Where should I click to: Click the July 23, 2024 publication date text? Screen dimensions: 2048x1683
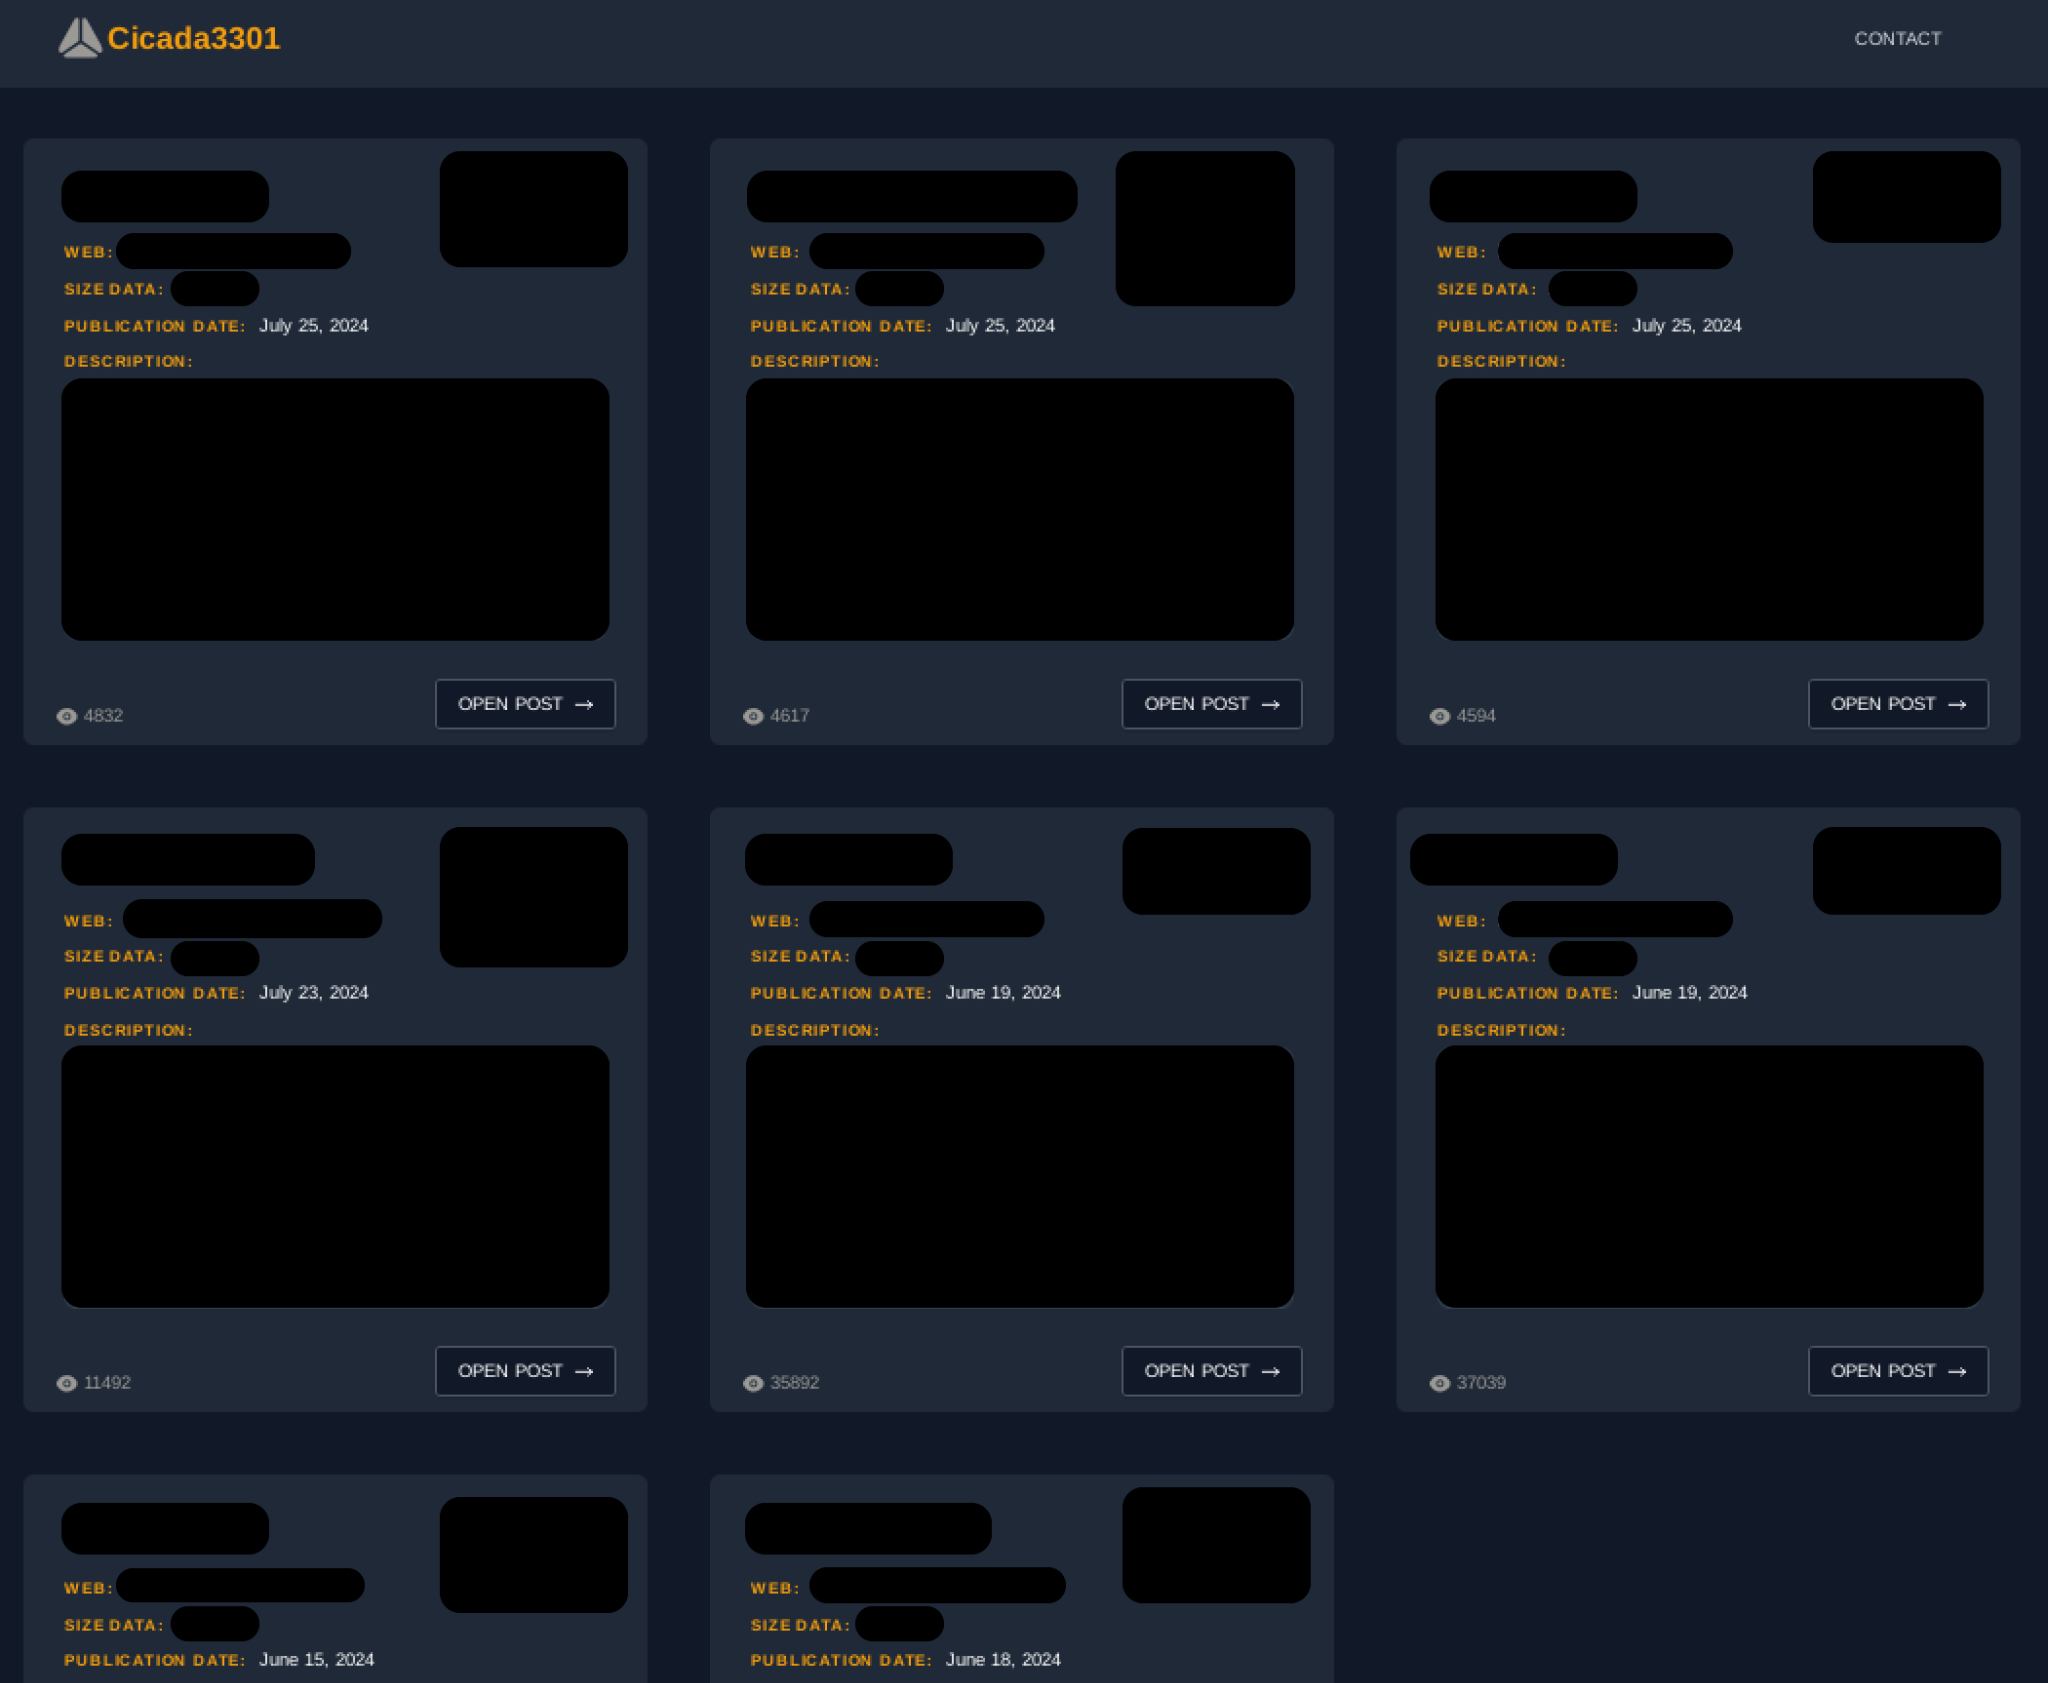pyautogui.click(x=313, y=993)
